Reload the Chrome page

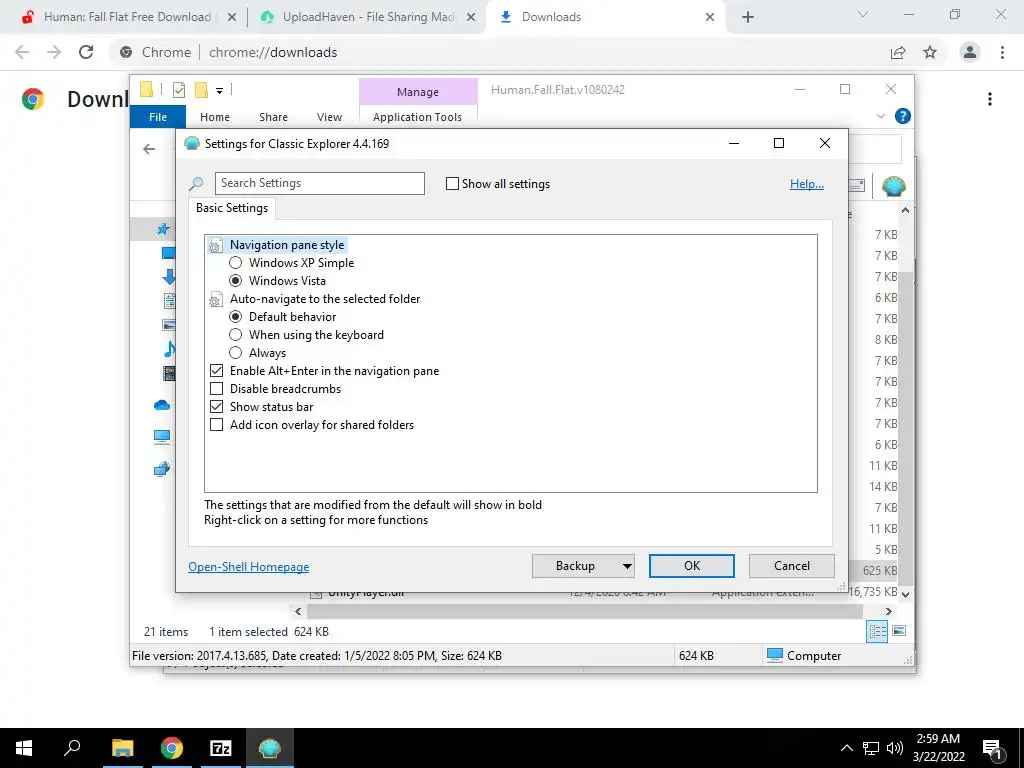[x=86, y=52]
